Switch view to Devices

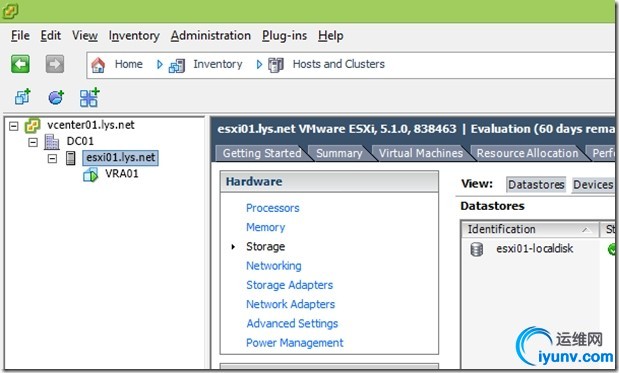593,184
